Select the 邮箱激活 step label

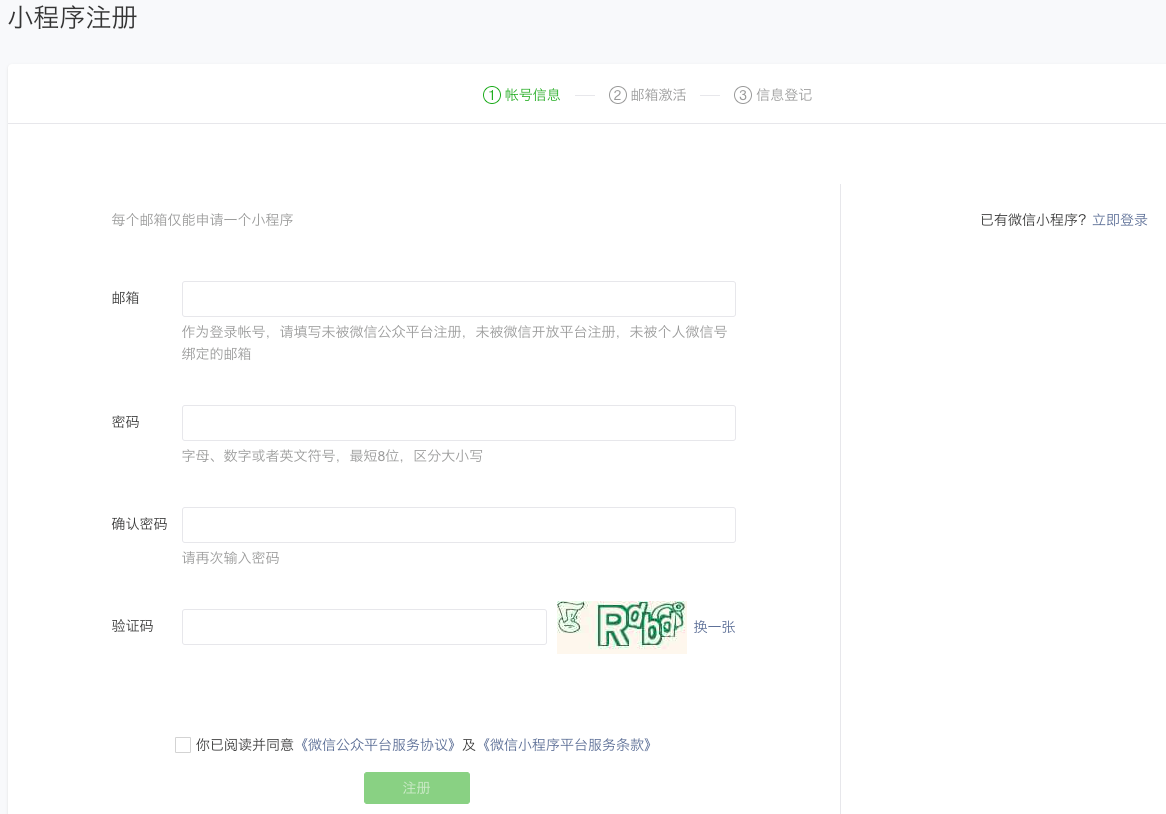click(658, 95)
